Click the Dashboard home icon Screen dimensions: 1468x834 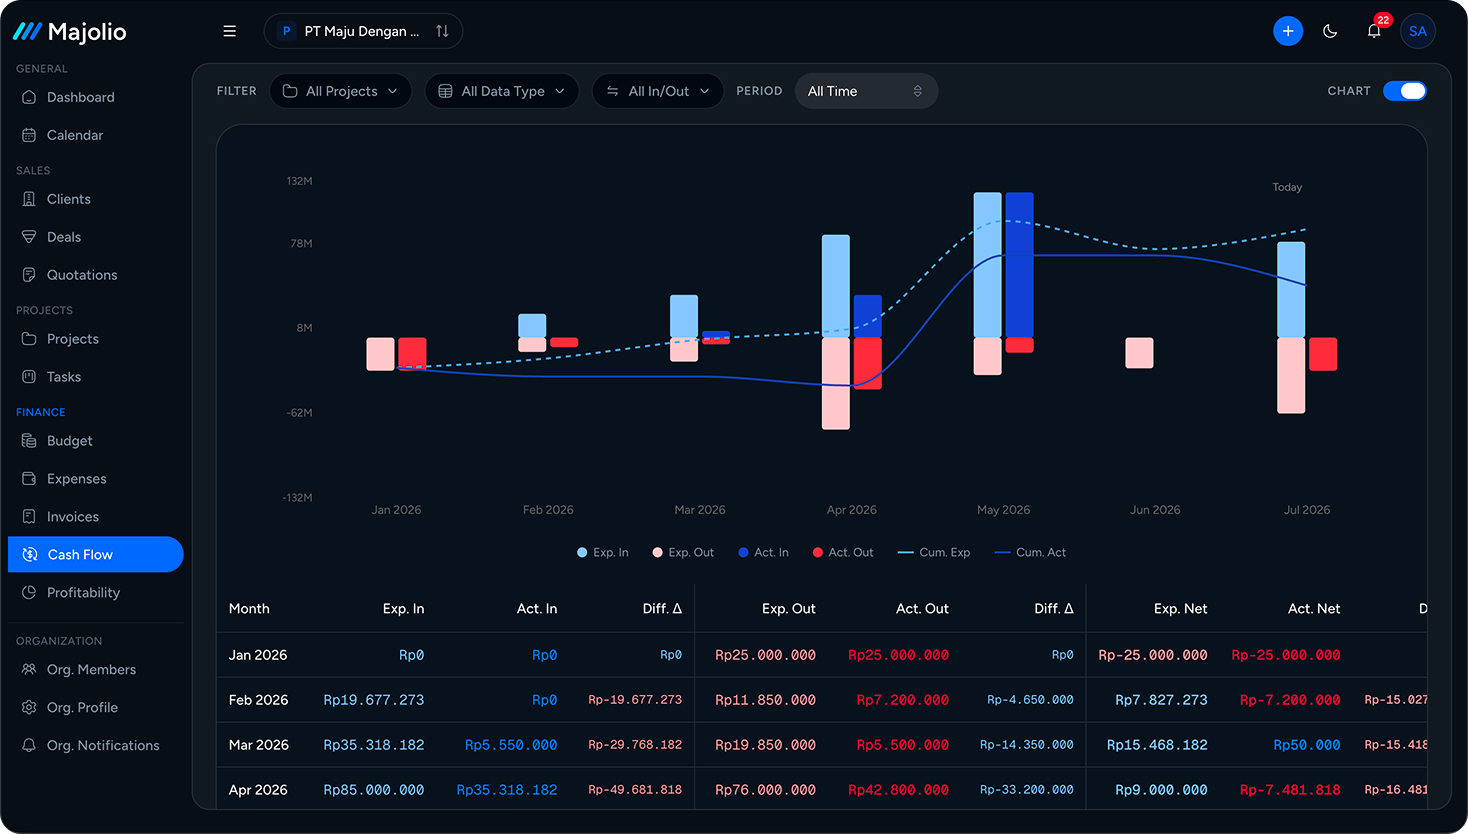click(29, 97)
